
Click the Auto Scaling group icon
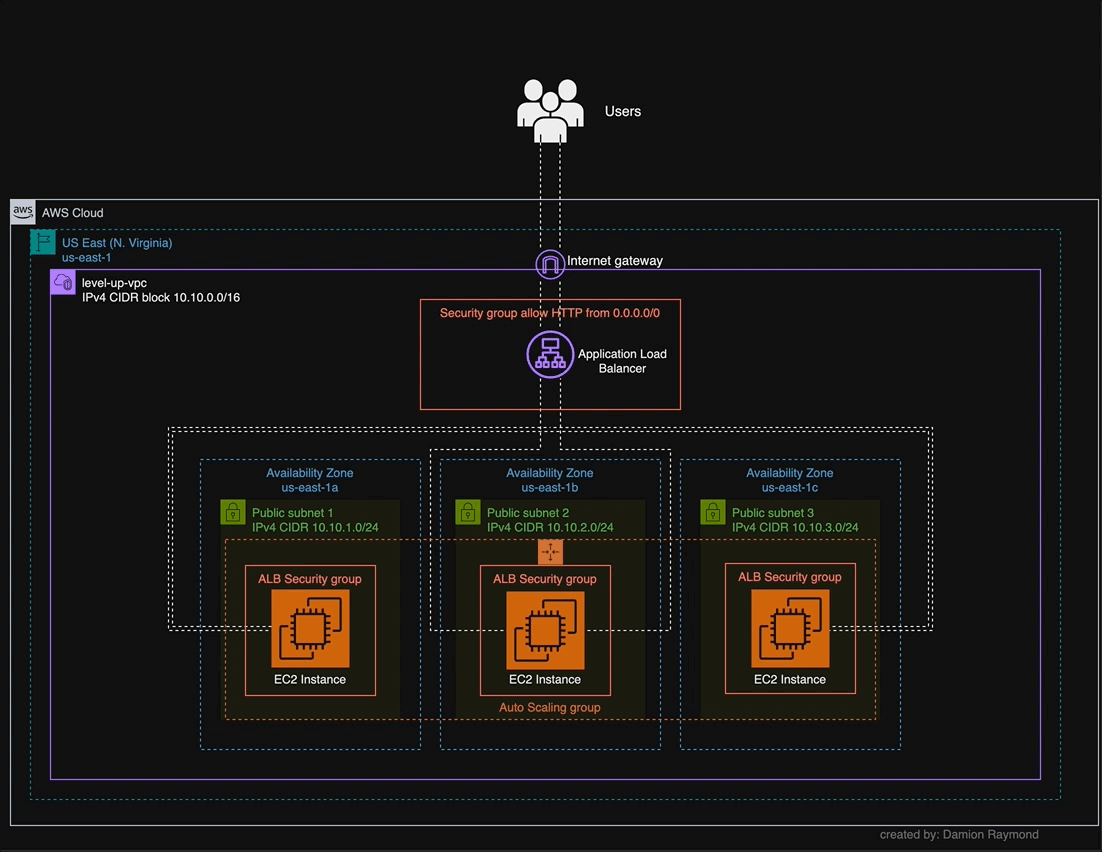(x=549, y=551)
